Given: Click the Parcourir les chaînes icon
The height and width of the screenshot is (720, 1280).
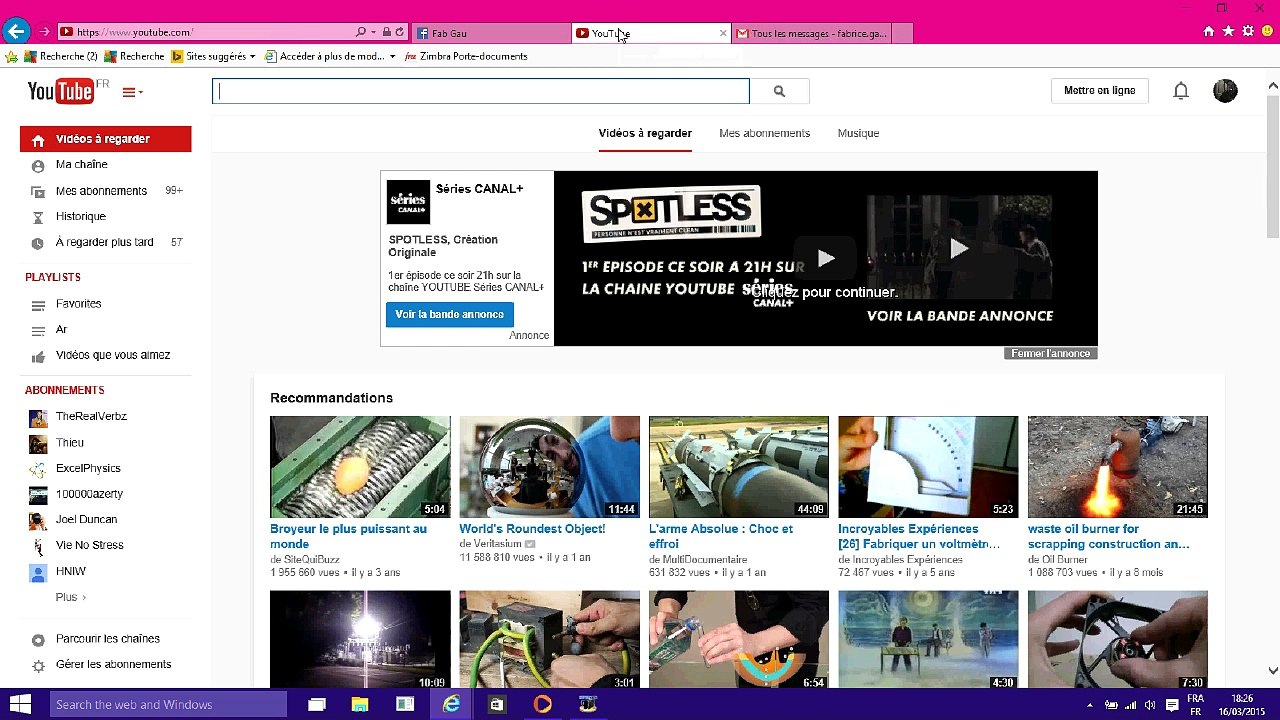Looking at the screenshot, I should [38, 640].
